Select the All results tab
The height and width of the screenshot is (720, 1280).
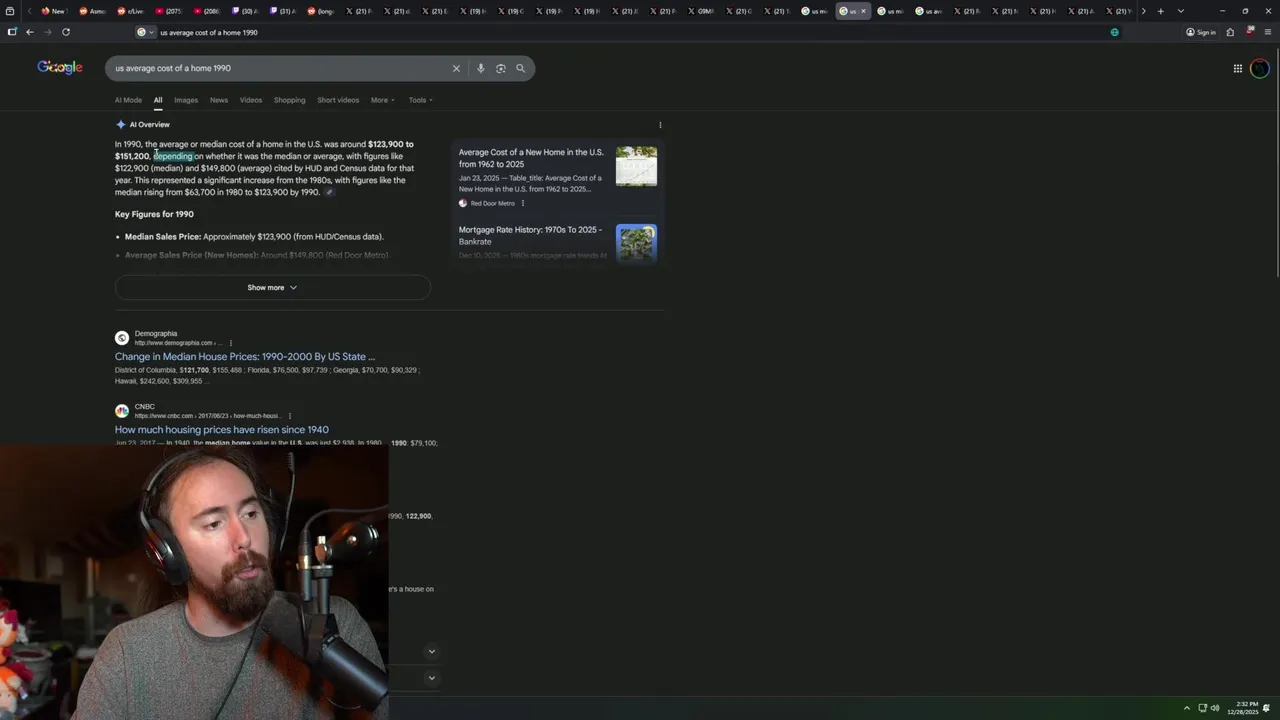158,100
